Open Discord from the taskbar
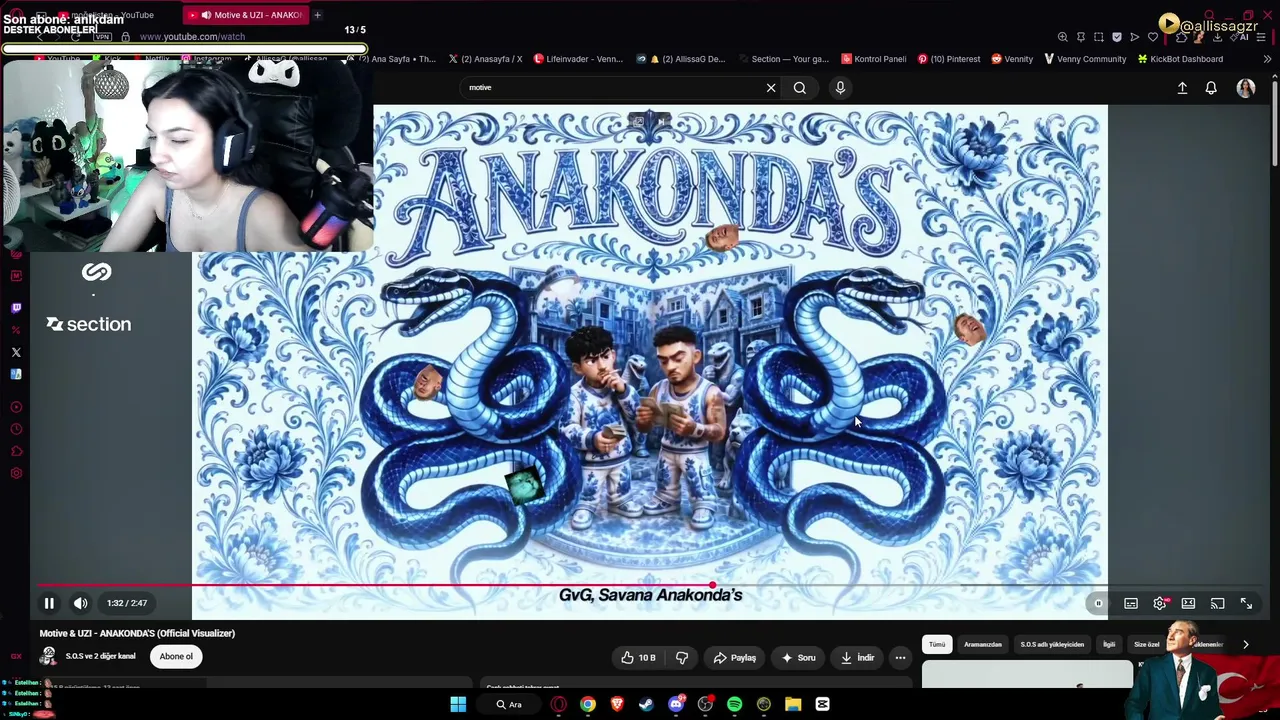The width and height of the screenshot is (1280, 720). pyautogui.click(x=676, y=704)
